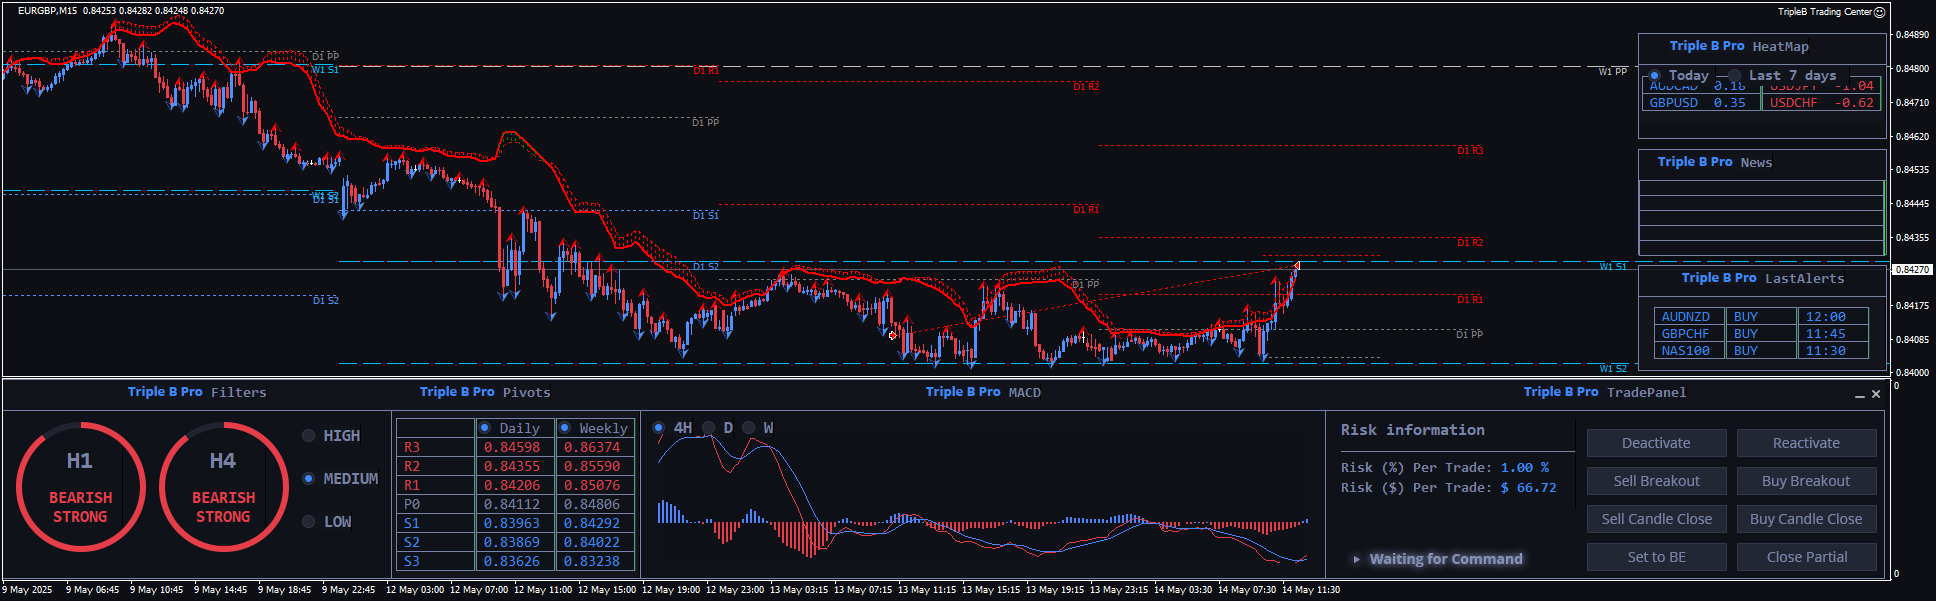This screenshot has height=601, width=1936.
Task: Click the TripleB Trading Center smiley icon
Action: 1879,12
